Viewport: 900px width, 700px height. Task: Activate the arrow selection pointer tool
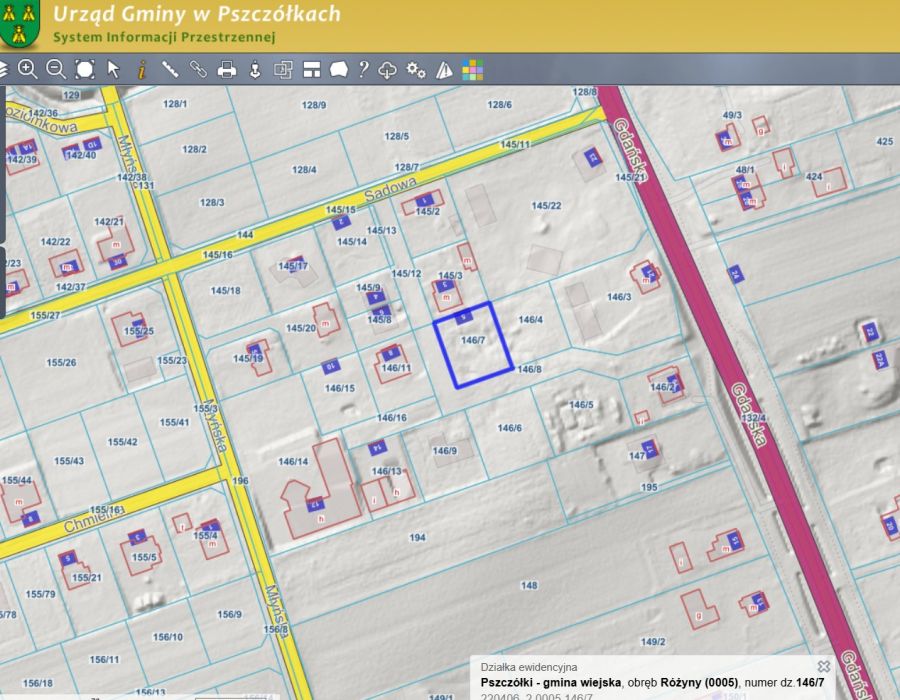pos(113,69)
